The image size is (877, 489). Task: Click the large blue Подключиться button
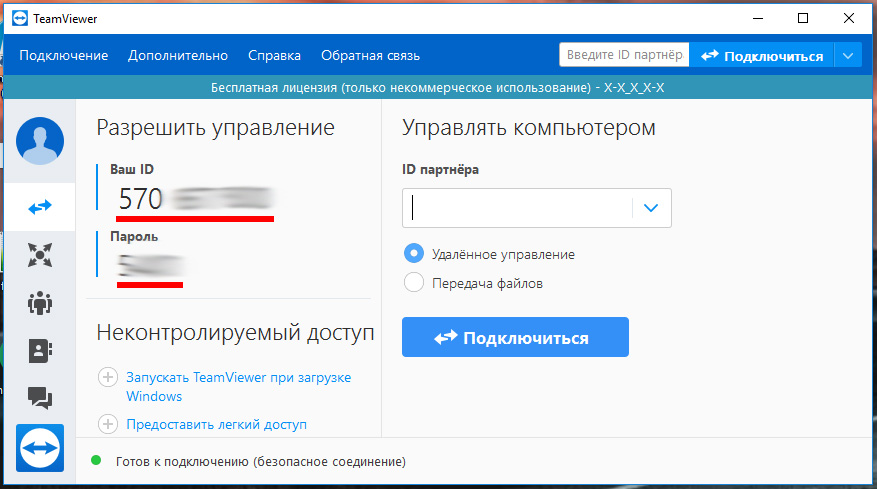click(515, 337)
